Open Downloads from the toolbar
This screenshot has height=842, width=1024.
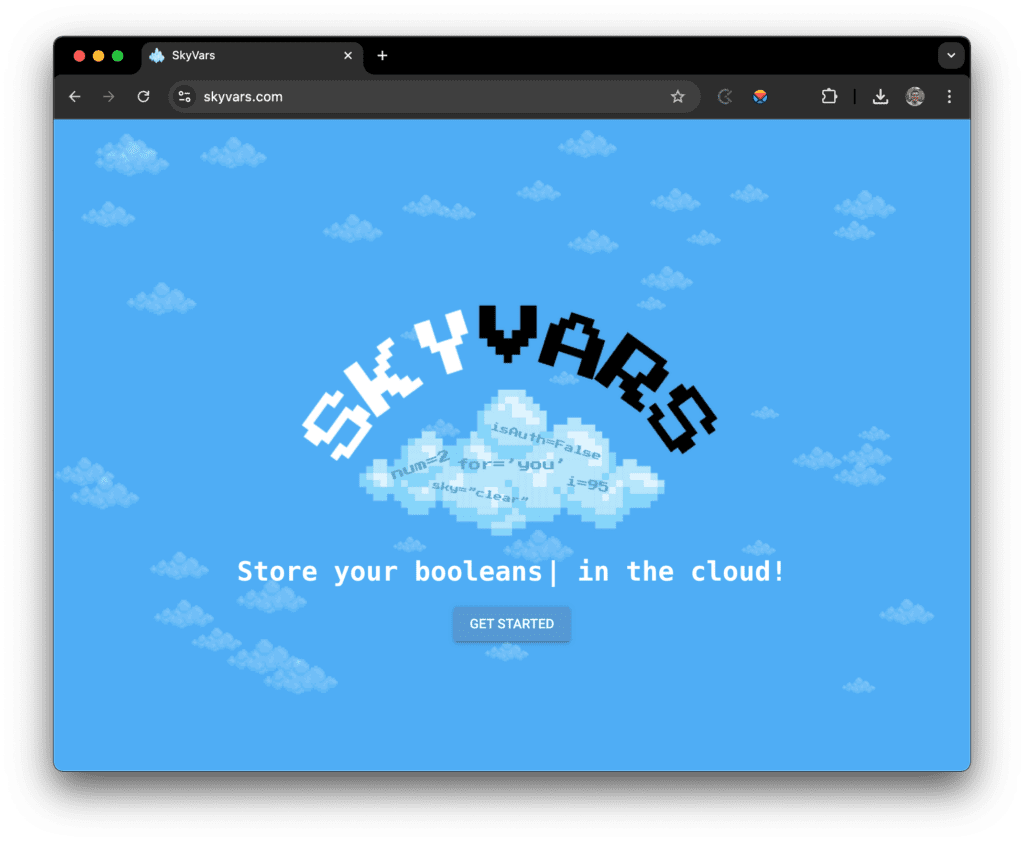tap(880, 96)
